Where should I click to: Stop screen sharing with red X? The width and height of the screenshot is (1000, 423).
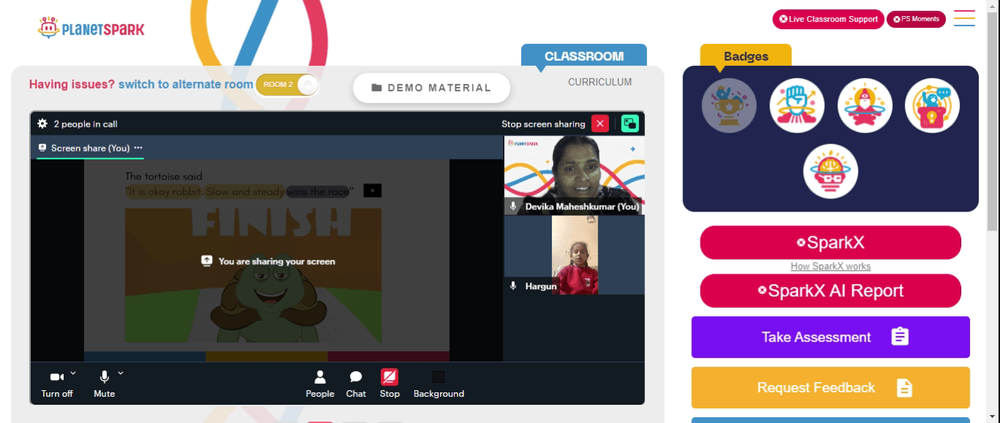click(x=599, y=124)
